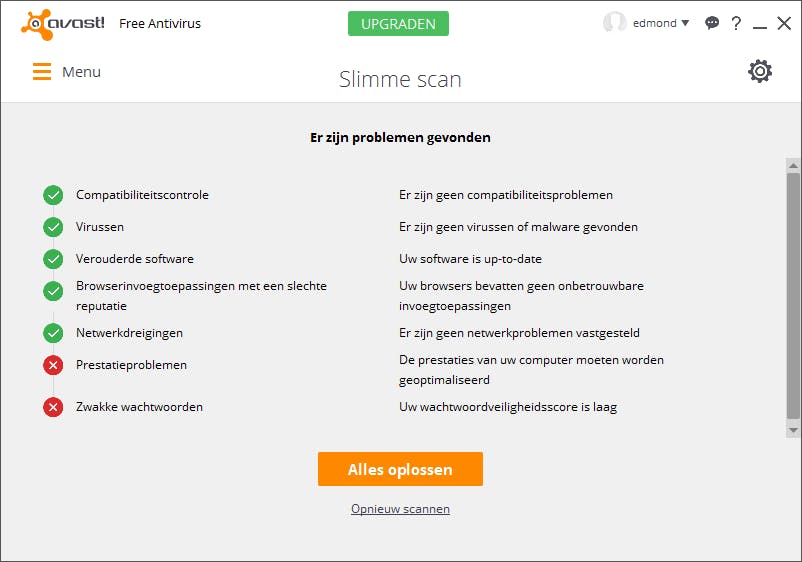This screenshot has width=802, height=562.
Task: Click the scrollbar up arrow
Action: (793, 165)
